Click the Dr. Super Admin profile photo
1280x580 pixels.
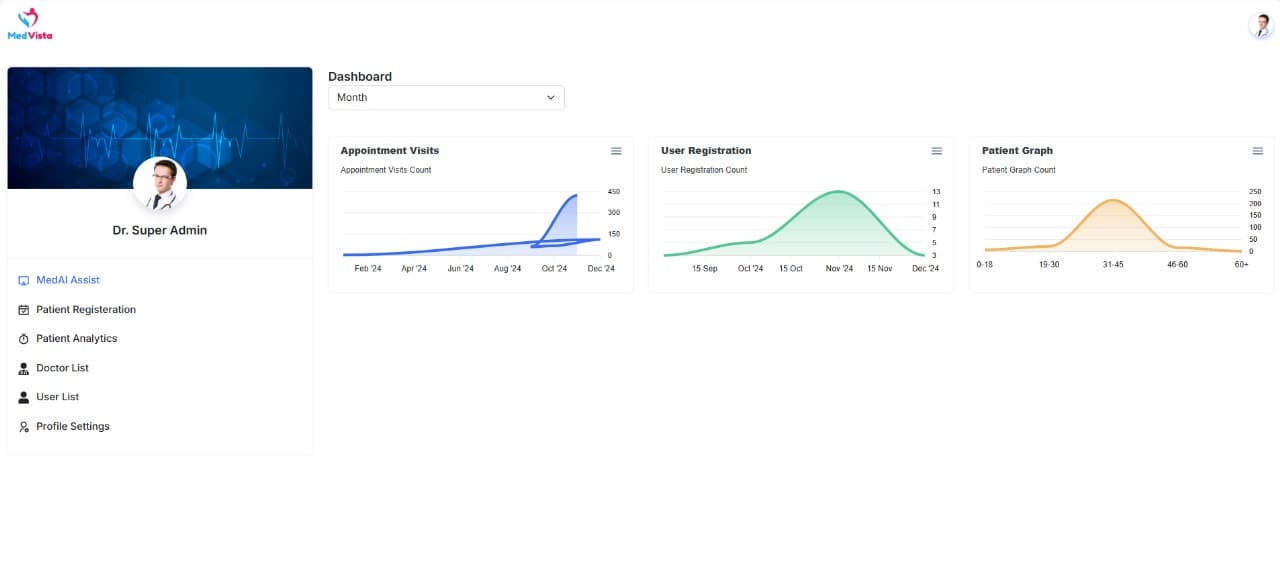(x=160, y=184)
